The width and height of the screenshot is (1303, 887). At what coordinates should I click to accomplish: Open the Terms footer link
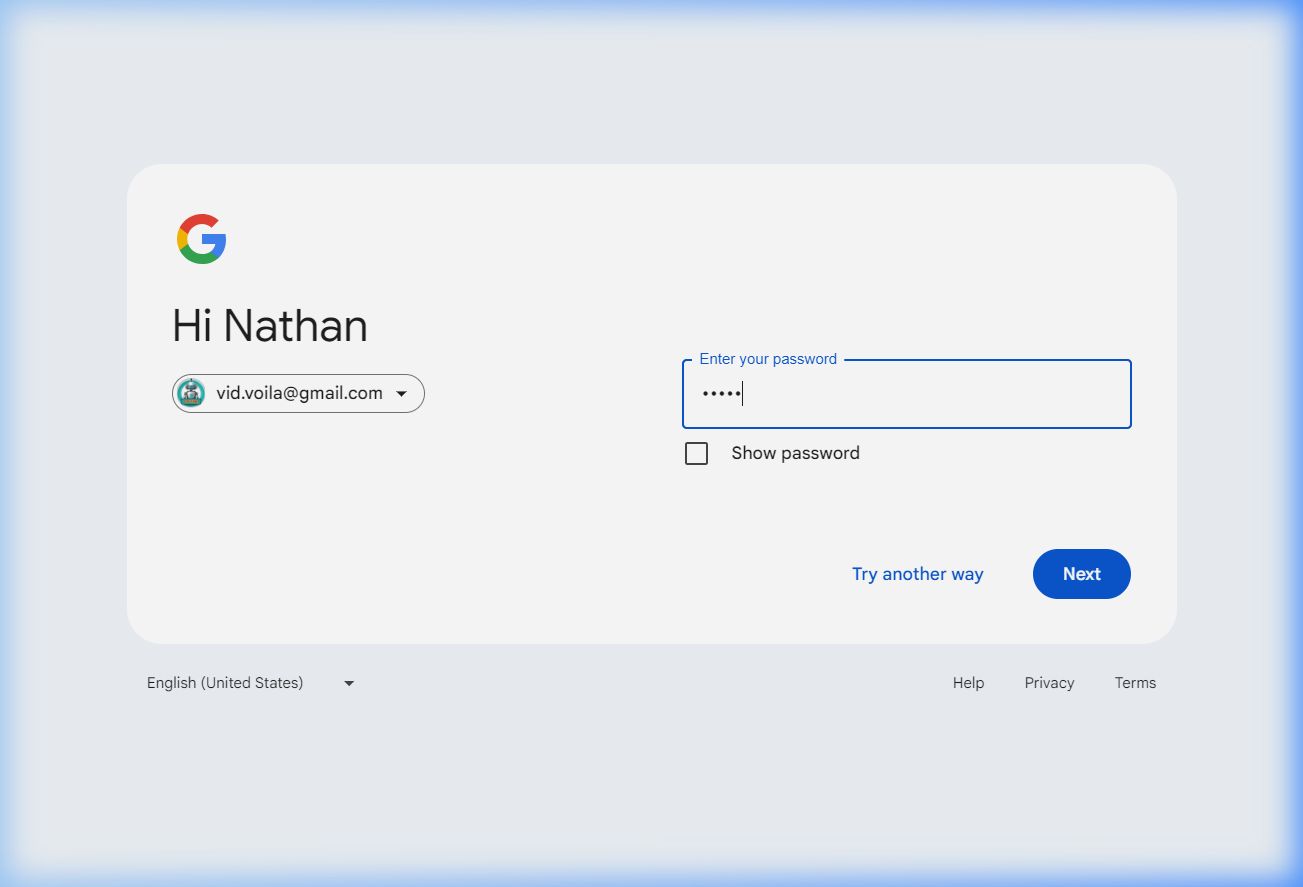click(x=1135, y=683)
